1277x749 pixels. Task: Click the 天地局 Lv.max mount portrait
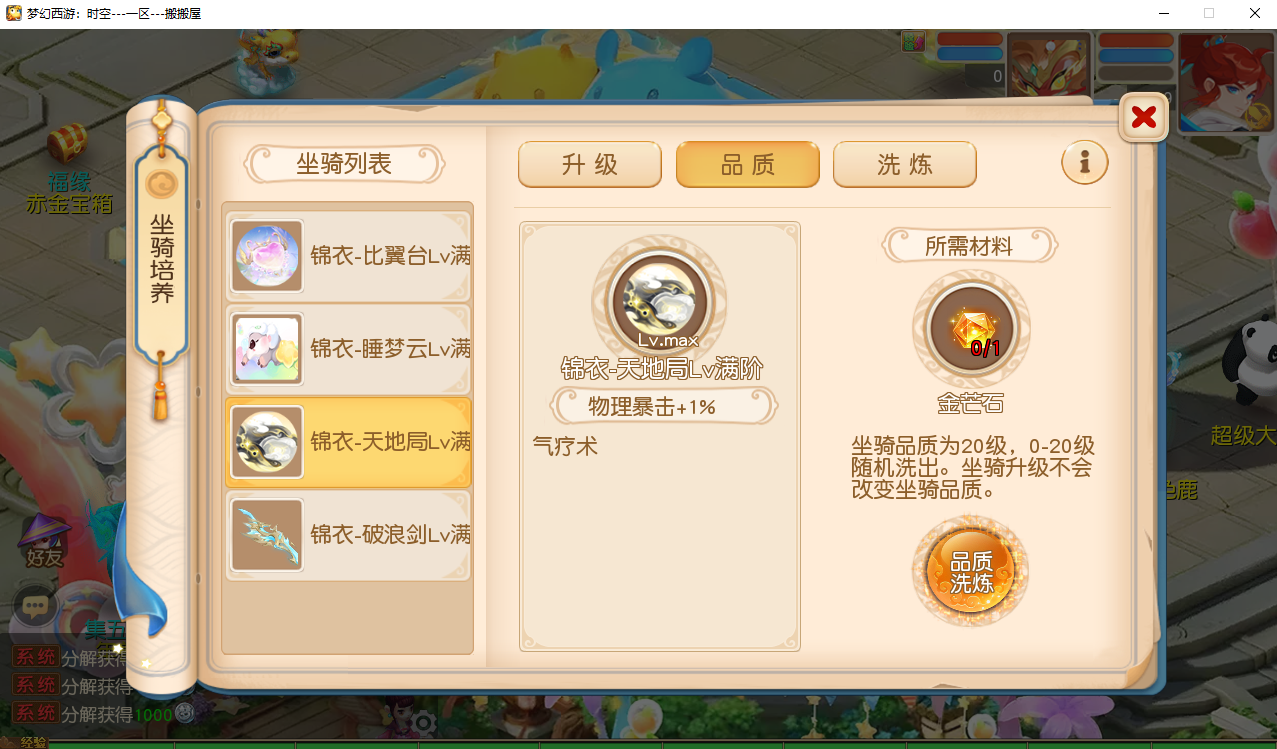click(660, 301)
